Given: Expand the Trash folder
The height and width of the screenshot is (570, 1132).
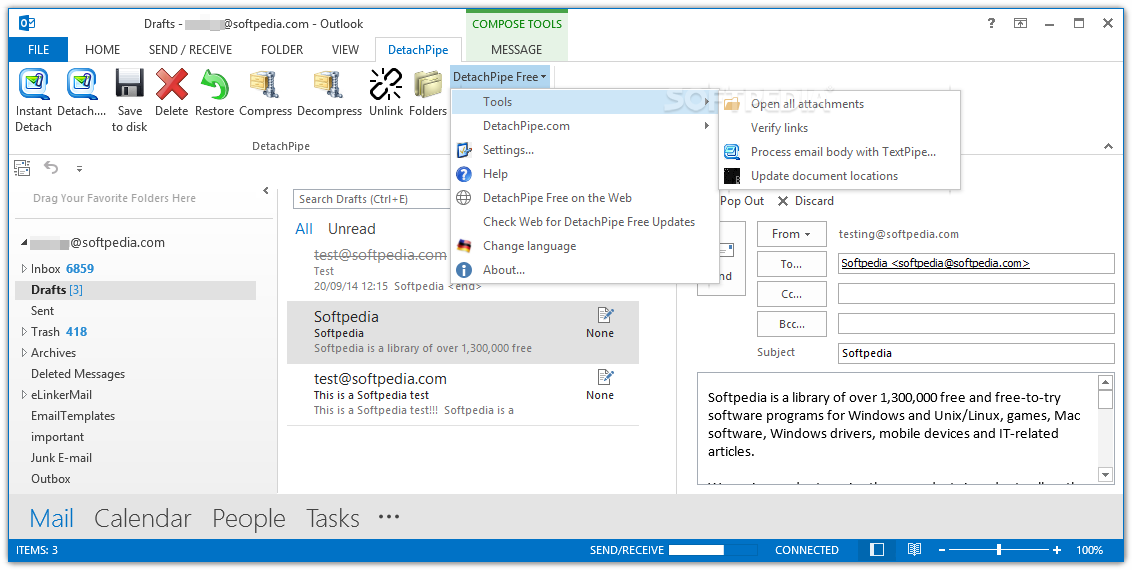Looking at the screenshot, I should click(24, 332).
